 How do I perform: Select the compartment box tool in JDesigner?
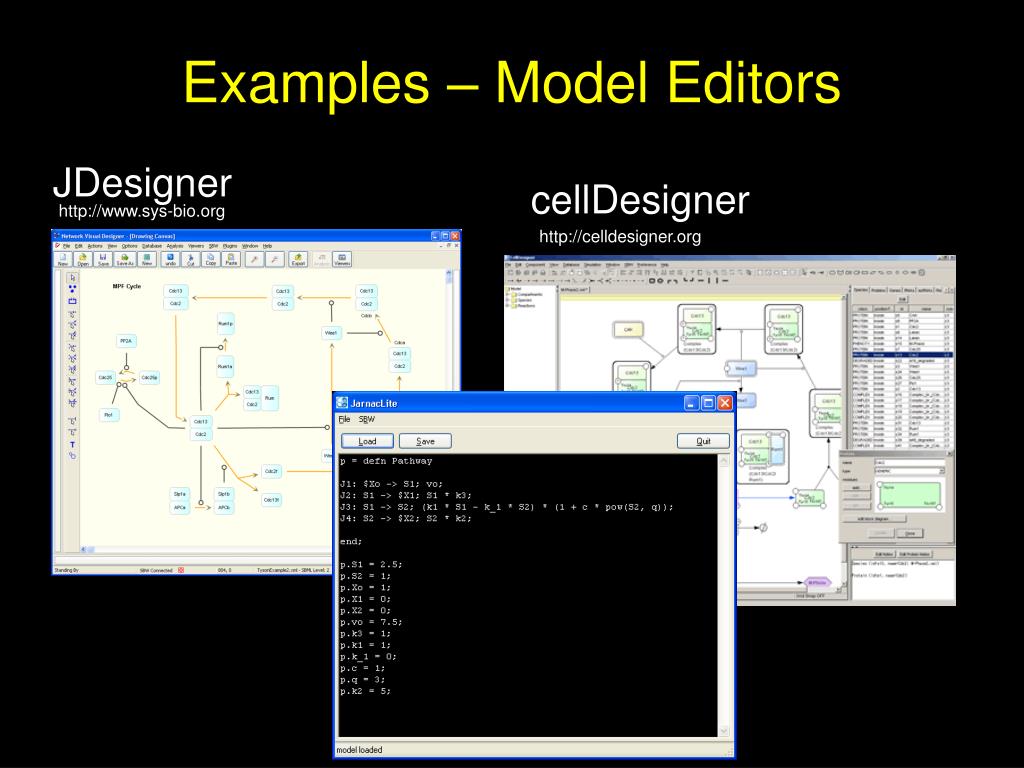click(x=72, y=301)
